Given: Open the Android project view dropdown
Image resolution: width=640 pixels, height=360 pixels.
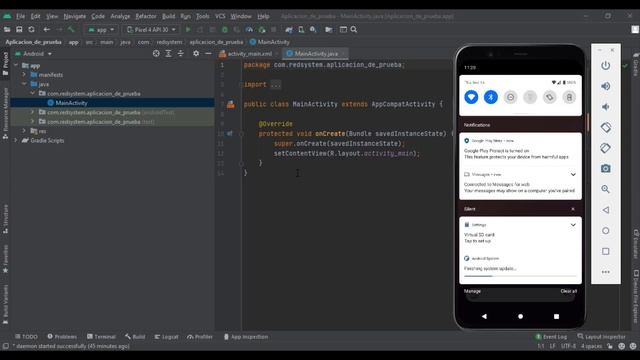Looking at the screenshot, I should (x=33, y=53).
